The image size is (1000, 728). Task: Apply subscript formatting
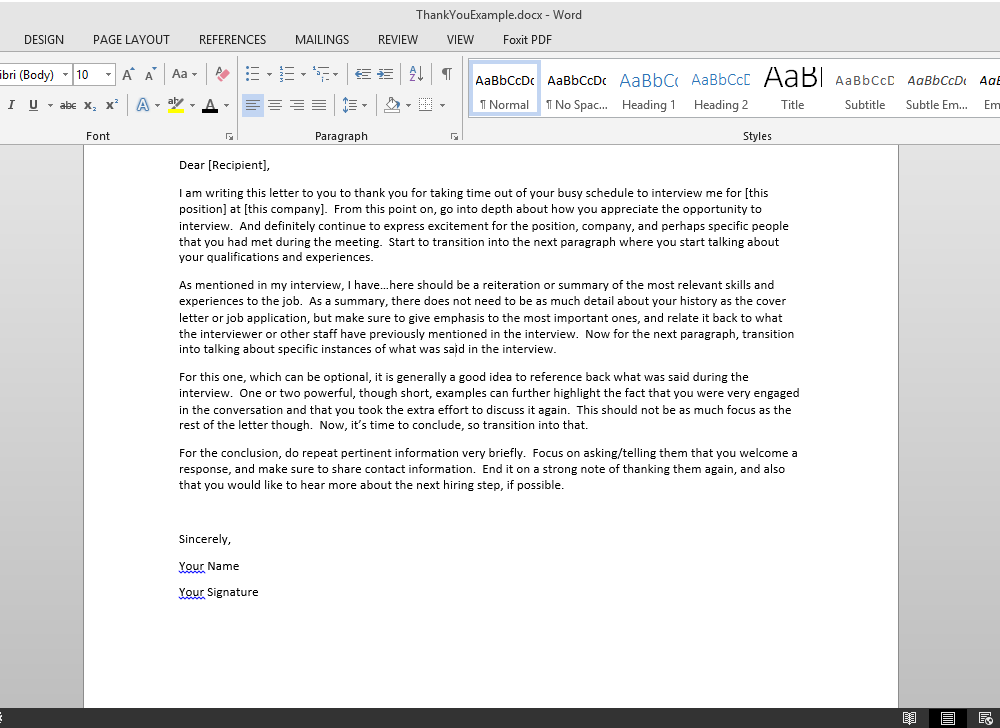[x=91, y=106]
